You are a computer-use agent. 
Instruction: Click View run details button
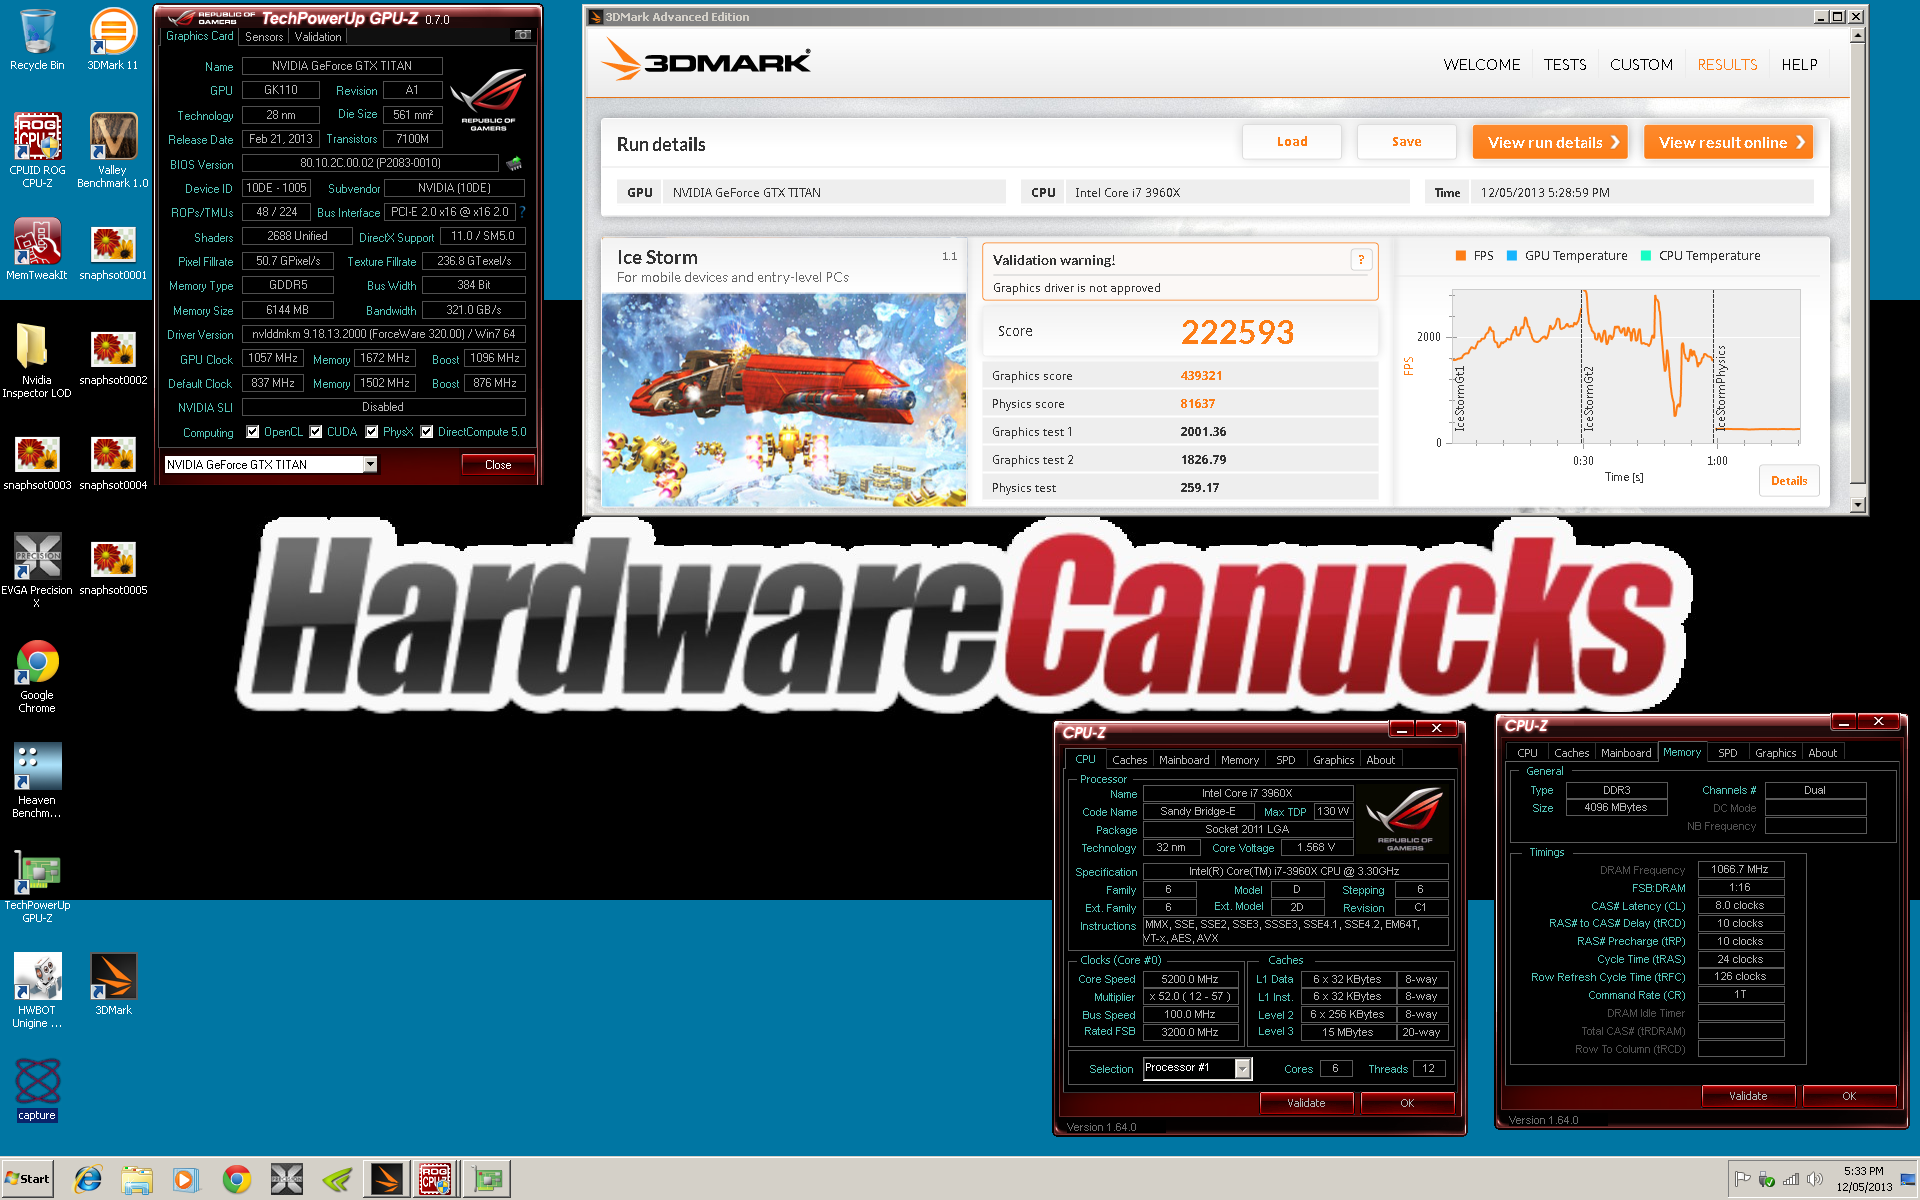(x=1550, y=142)
